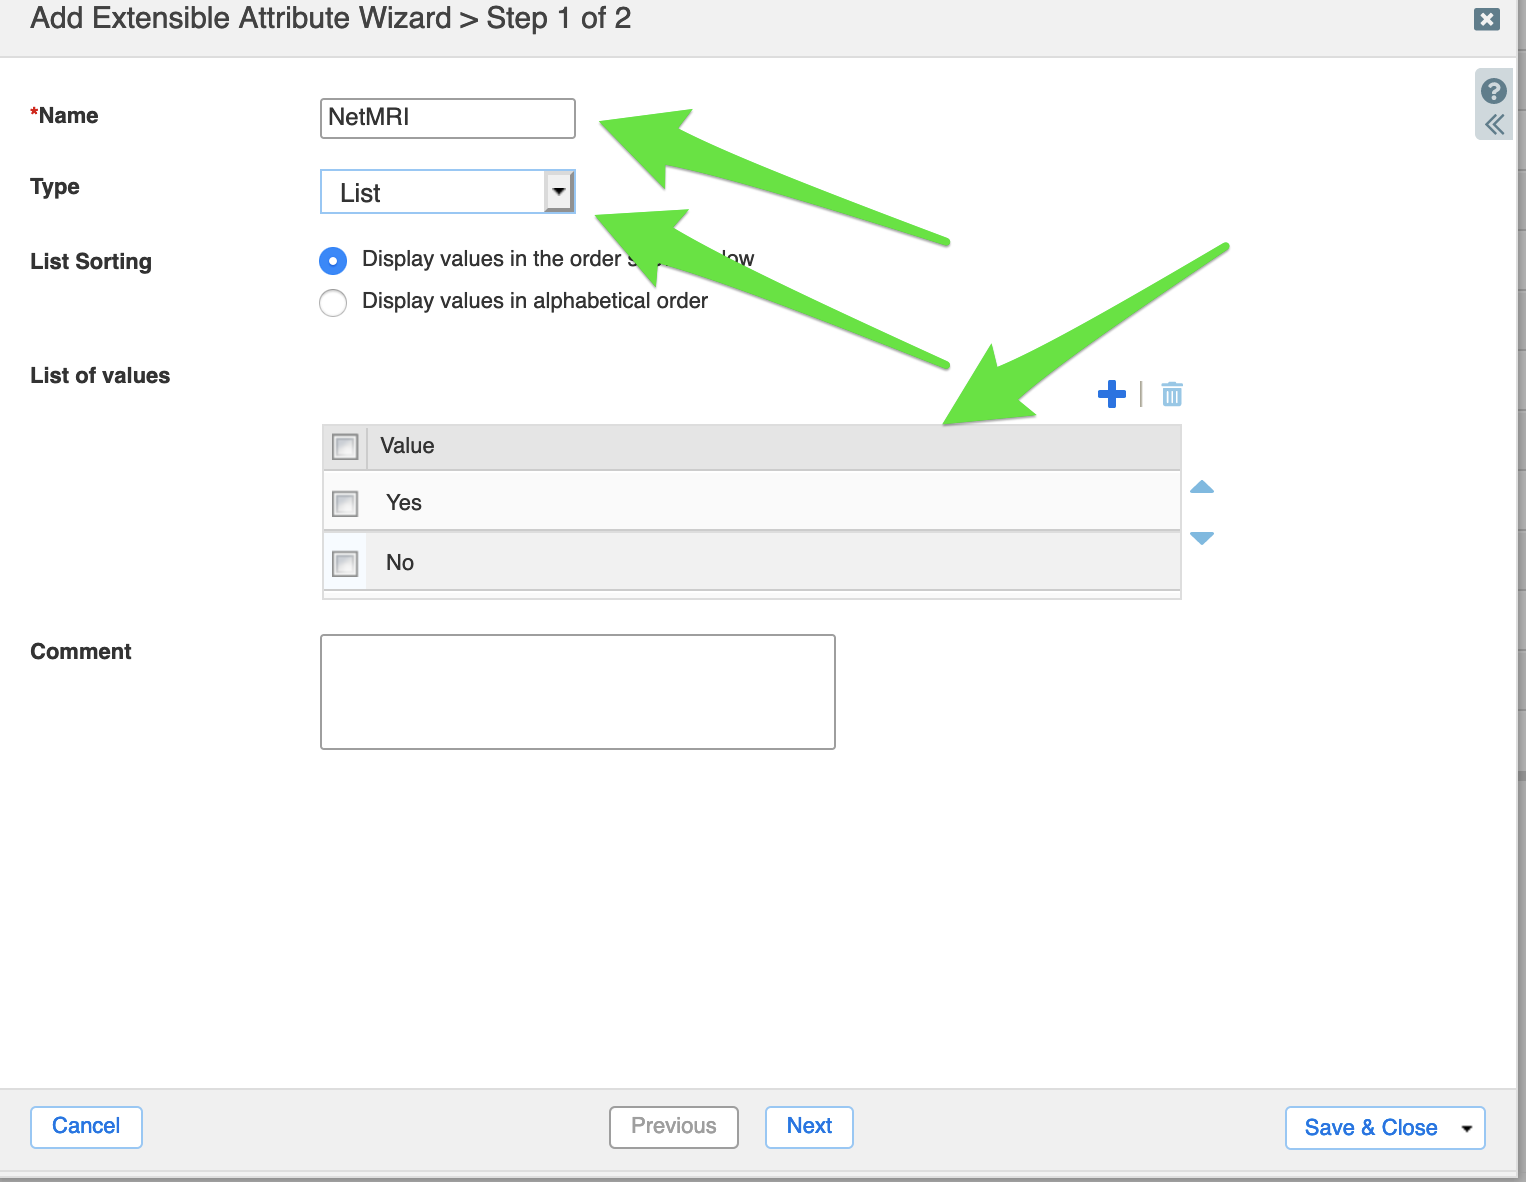
Task: Close the wizard with X icon
Action: coord(1487,19)
